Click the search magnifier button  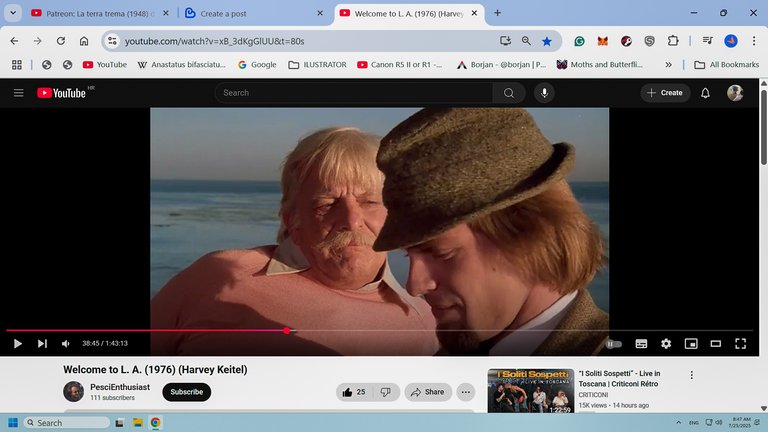point(509,93)
